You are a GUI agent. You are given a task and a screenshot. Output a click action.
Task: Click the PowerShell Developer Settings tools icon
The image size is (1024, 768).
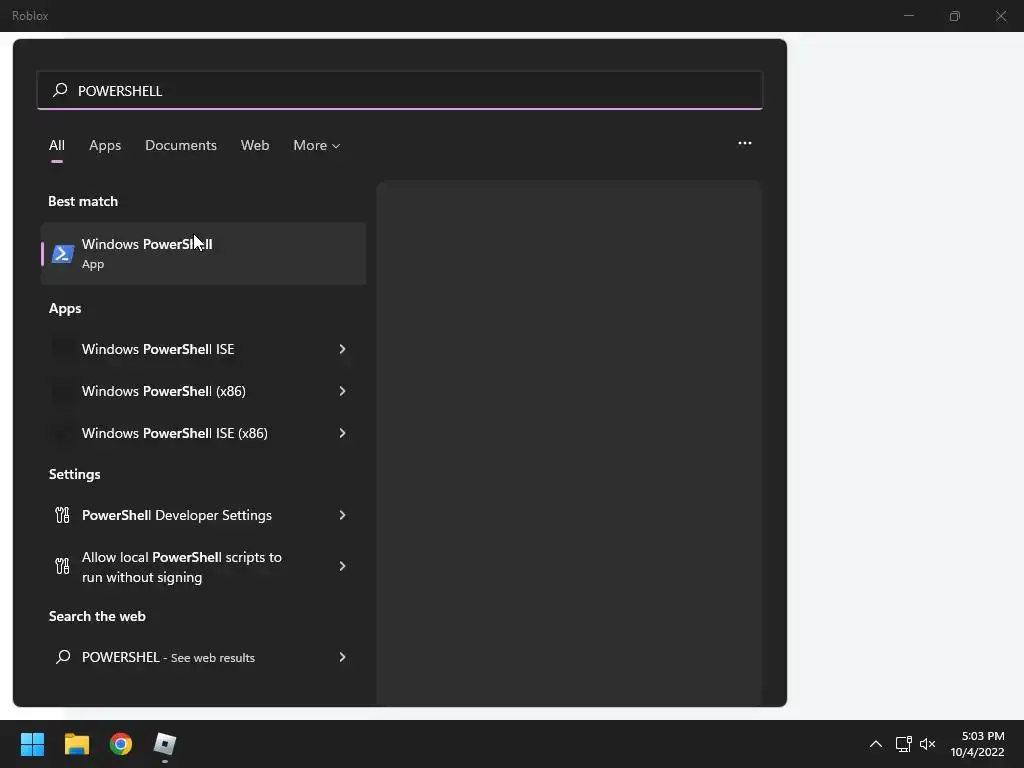(x=62, y=515)
